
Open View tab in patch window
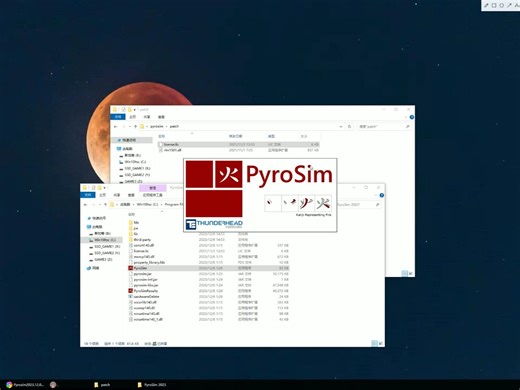click(x=161, y=117)
